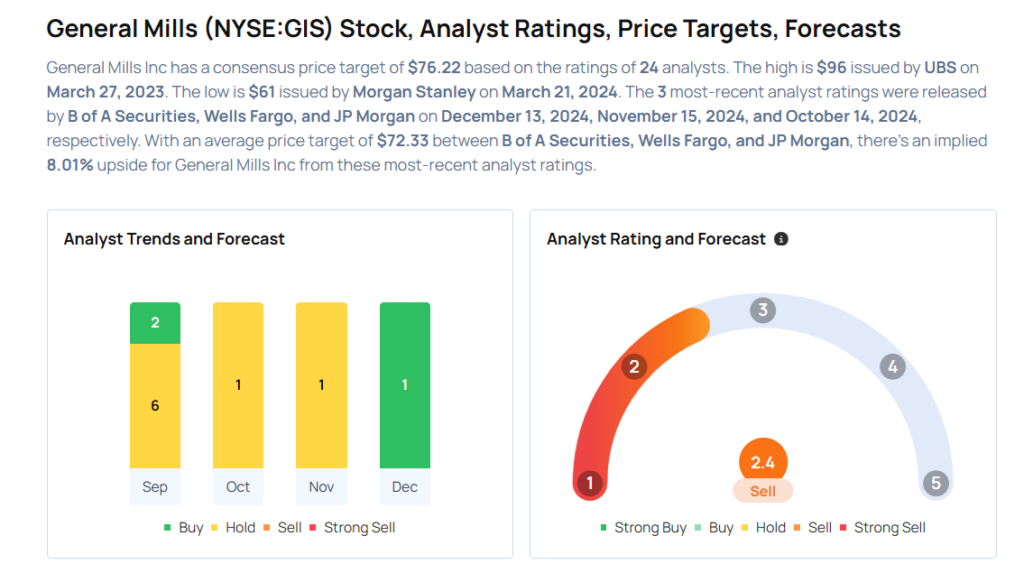Click the green Buy segment in Sep bar
This screenshot has height=573, width=1024.
pos(155,323)
